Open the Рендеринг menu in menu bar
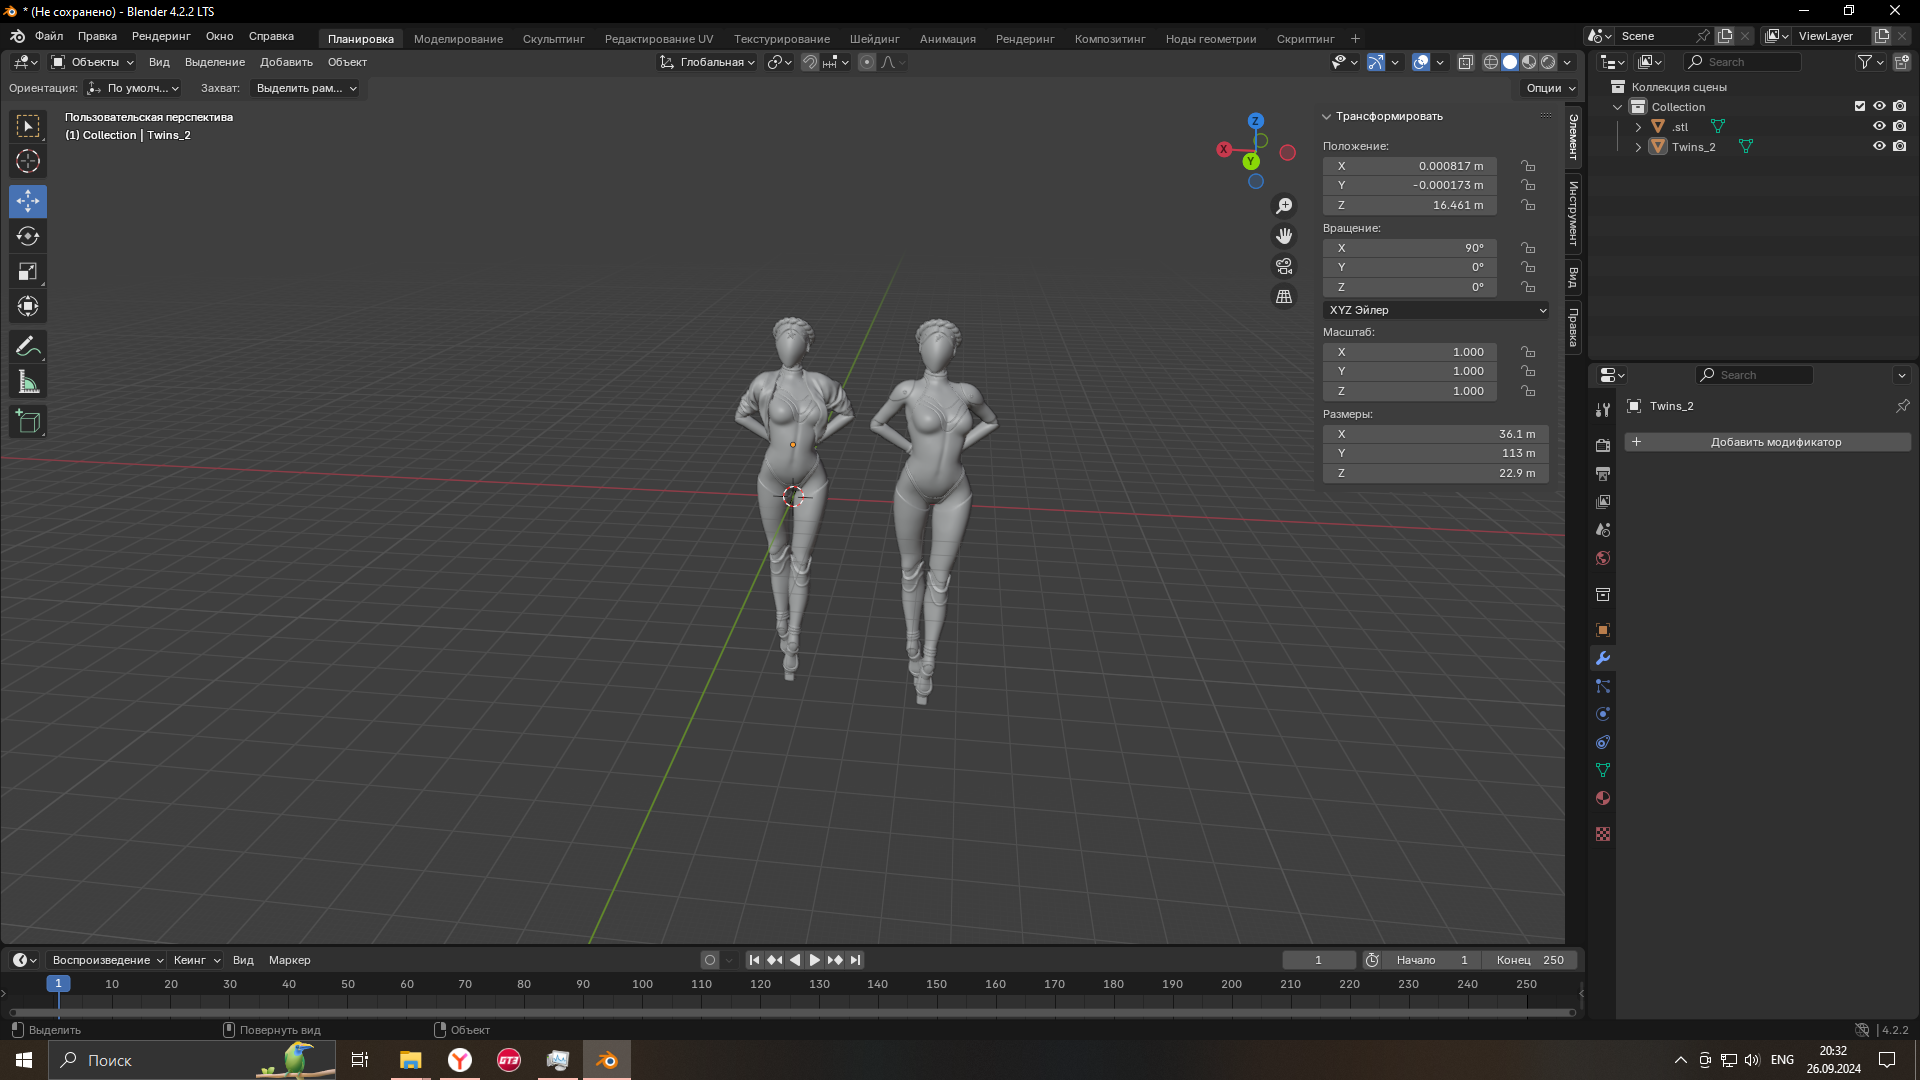The image size is (1920, 1080). pos(160,36)
